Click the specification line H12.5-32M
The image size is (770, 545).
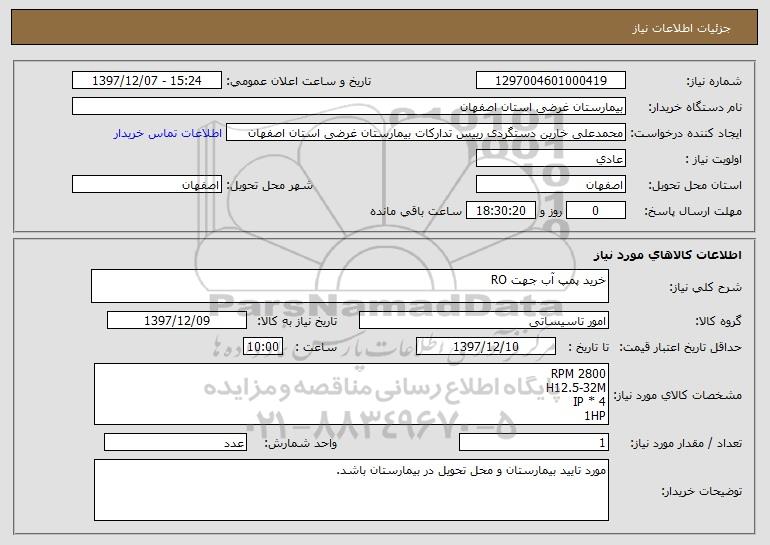tap(576, 387)
